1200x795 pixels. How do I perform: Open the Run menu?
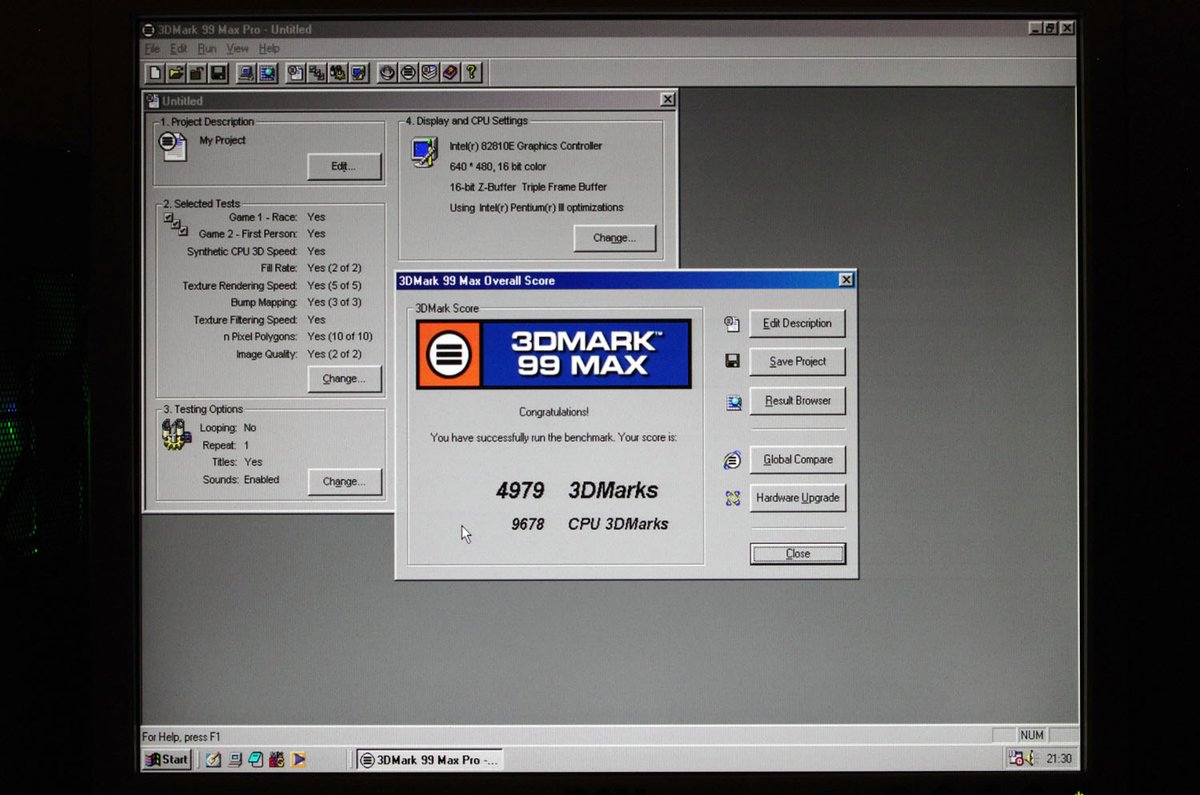pyautogui.click(x=207, y=48)
